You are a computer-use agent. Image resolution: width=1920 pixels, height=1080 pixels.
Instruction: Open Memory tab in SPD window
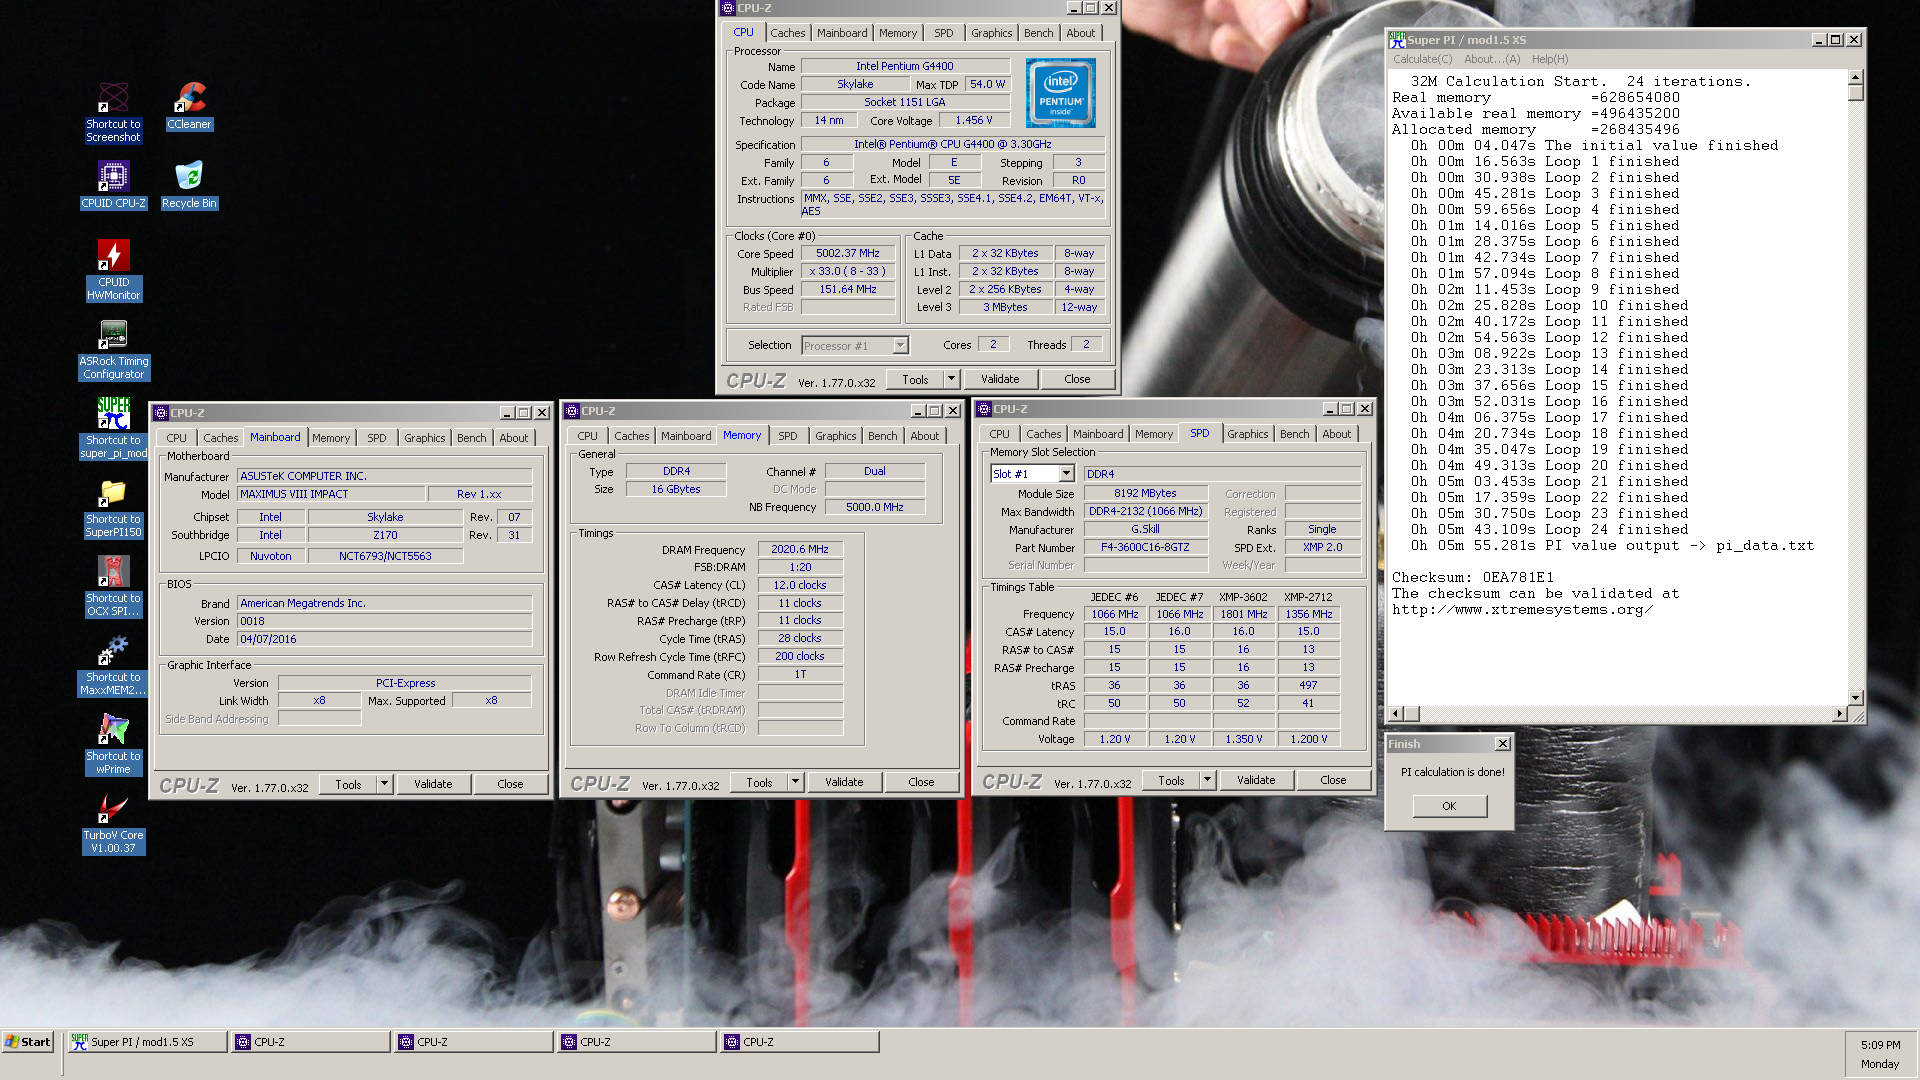coord(1153,434)
